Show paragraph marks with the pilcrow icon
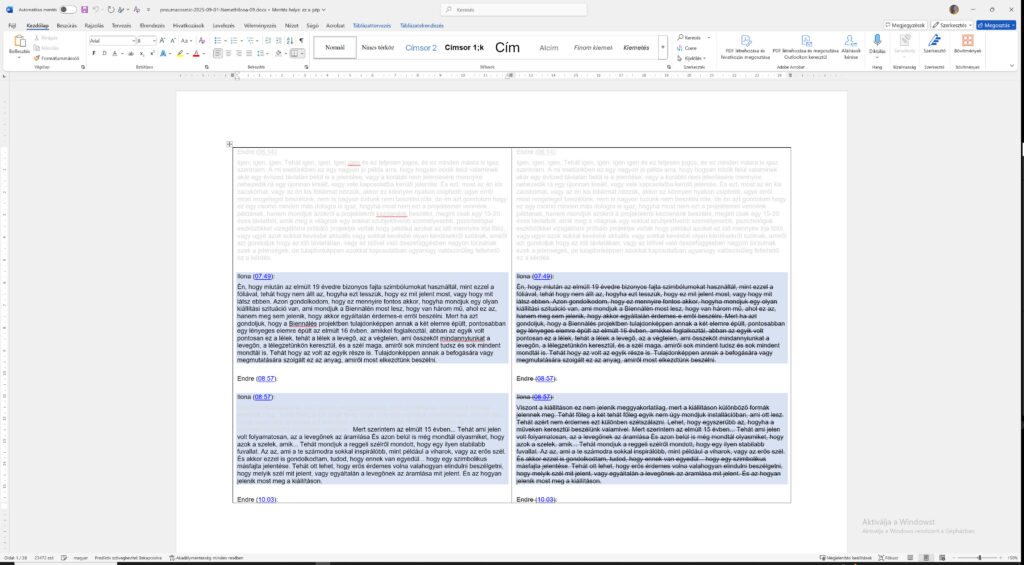This screenshot has width=1024, height=565. click(301, 41)
